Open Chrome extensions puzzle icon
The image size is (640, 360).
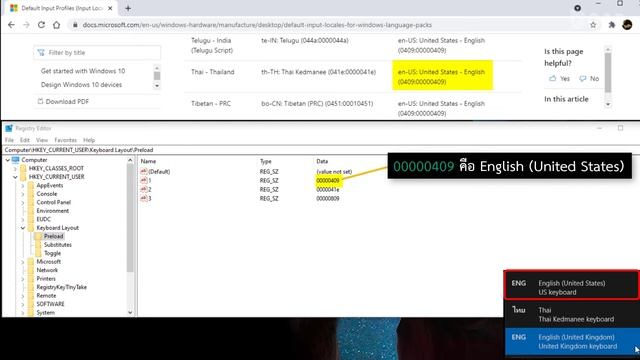pyautogui.click(x=611, y=25)
